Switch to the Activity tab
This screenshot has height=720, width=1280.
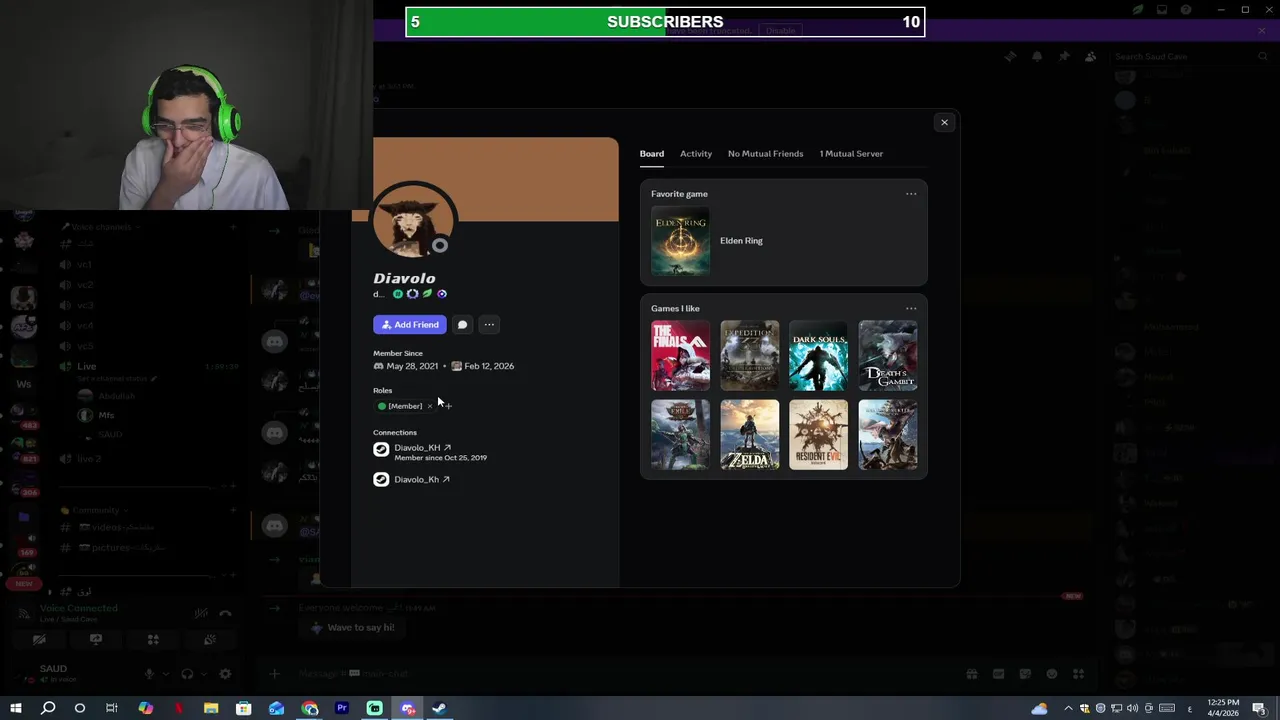point(696,154)
